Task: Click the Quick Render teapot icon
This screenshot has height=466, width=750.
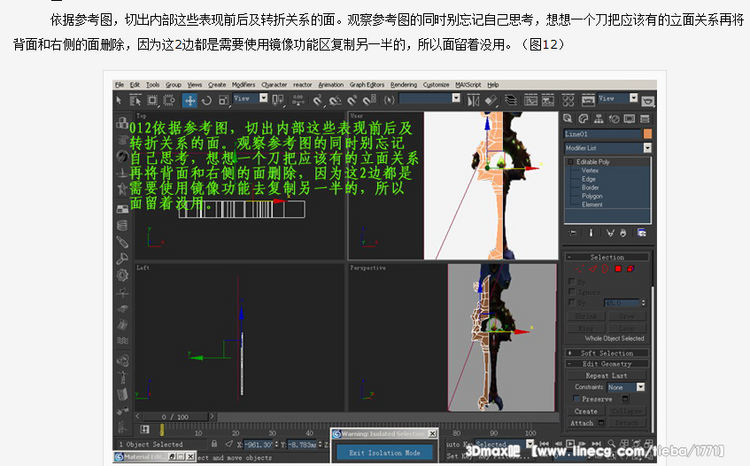Action: [x=648, y=101]
